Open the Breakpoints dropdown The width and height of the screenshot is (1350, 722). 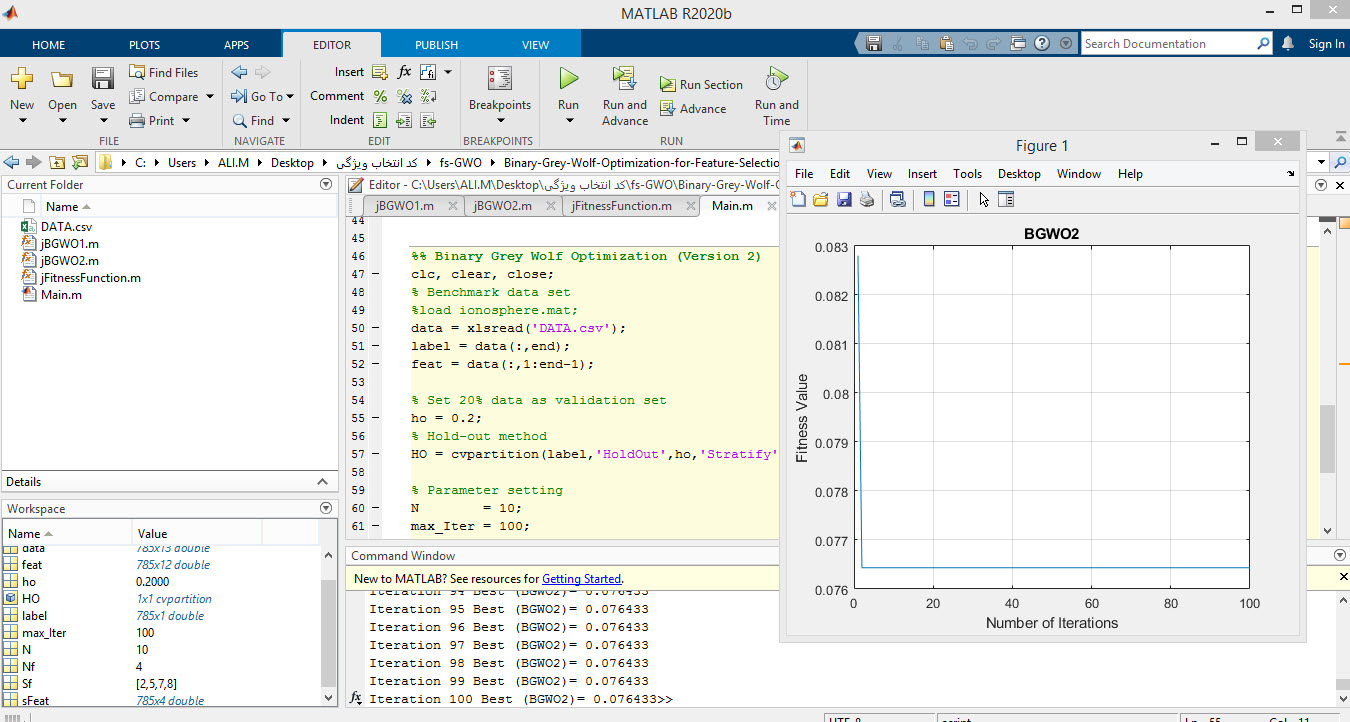tap(500, 121)
